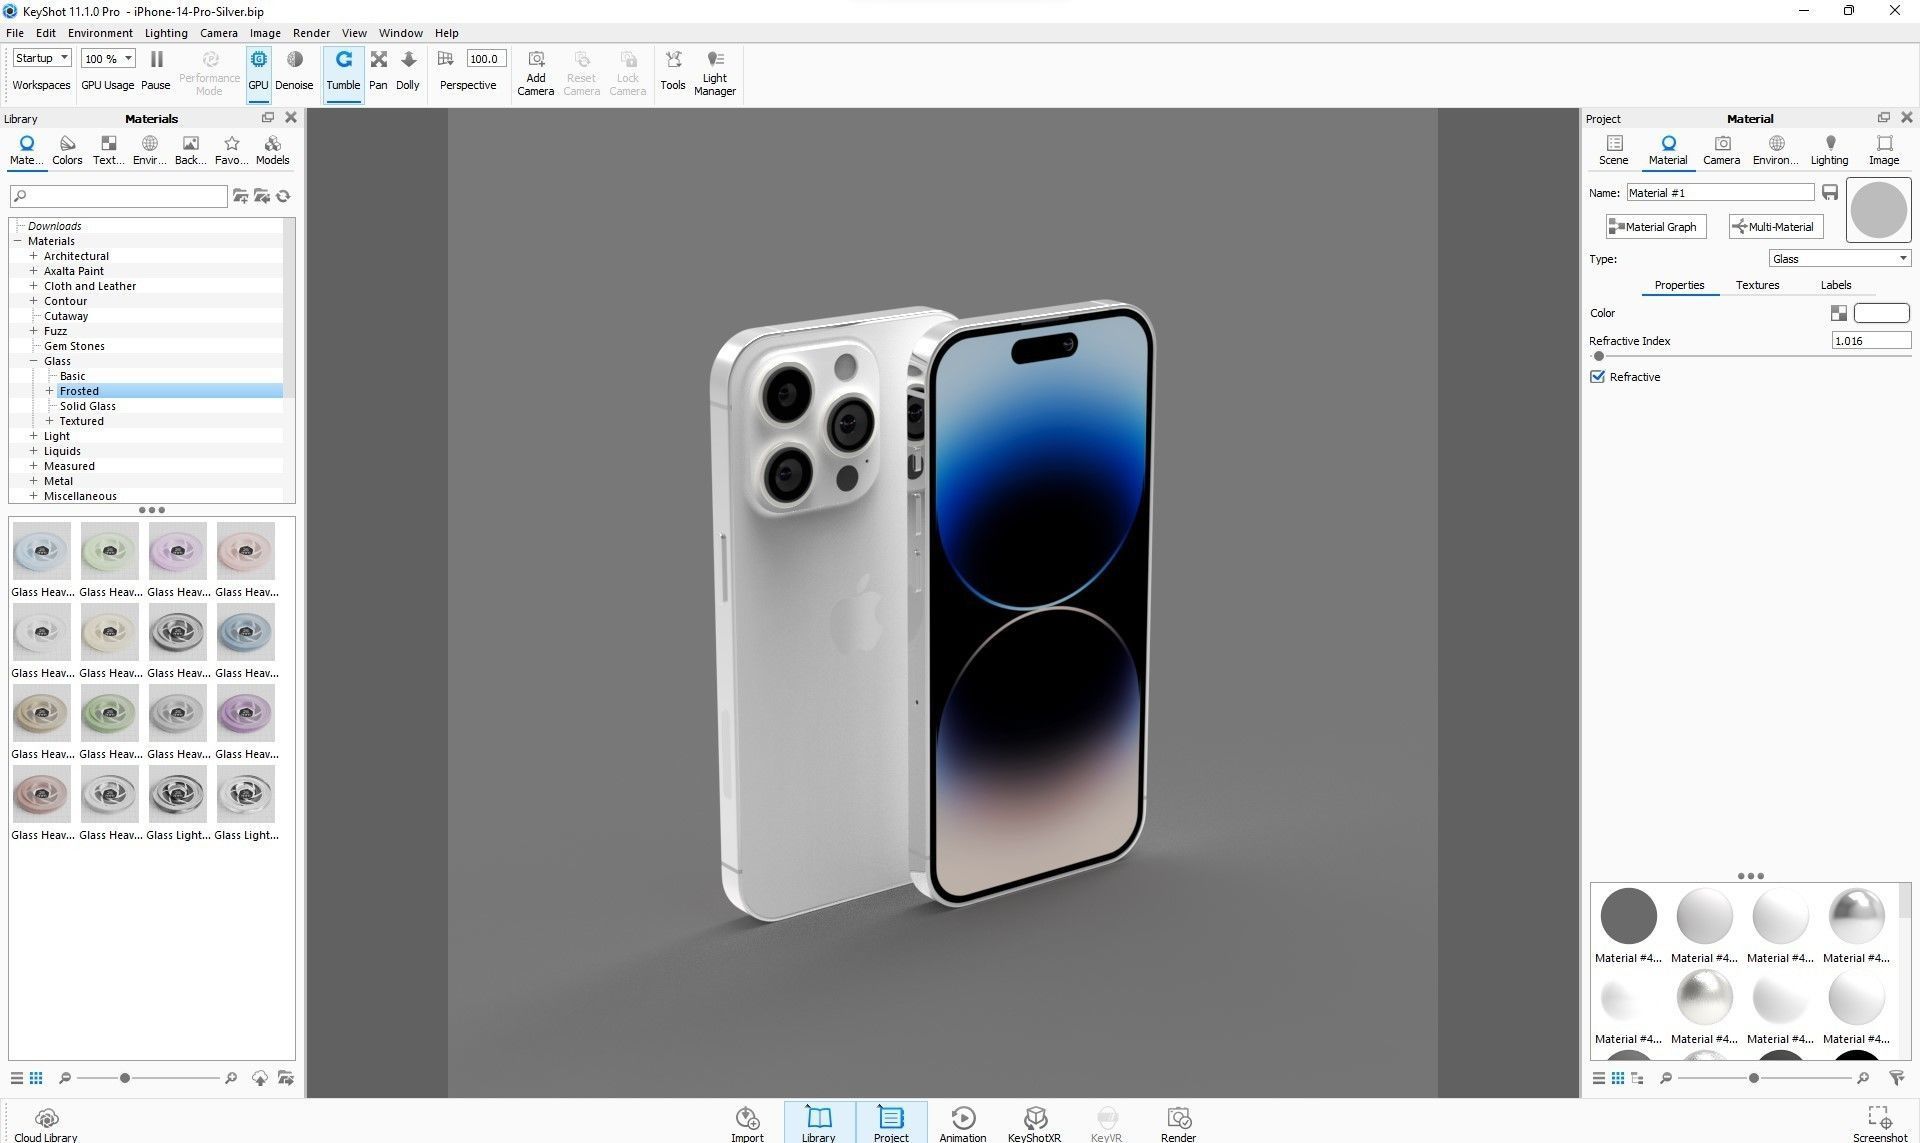Open the Lighting menu
This screenshot has height=1143, width=1920.
(x=166, y=33)
